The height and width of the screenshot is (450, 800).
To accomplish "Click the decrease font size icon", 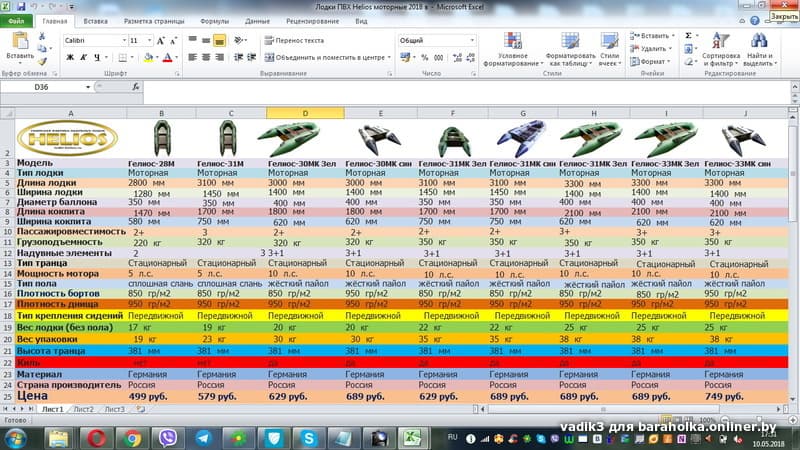I will pos(173,40).
